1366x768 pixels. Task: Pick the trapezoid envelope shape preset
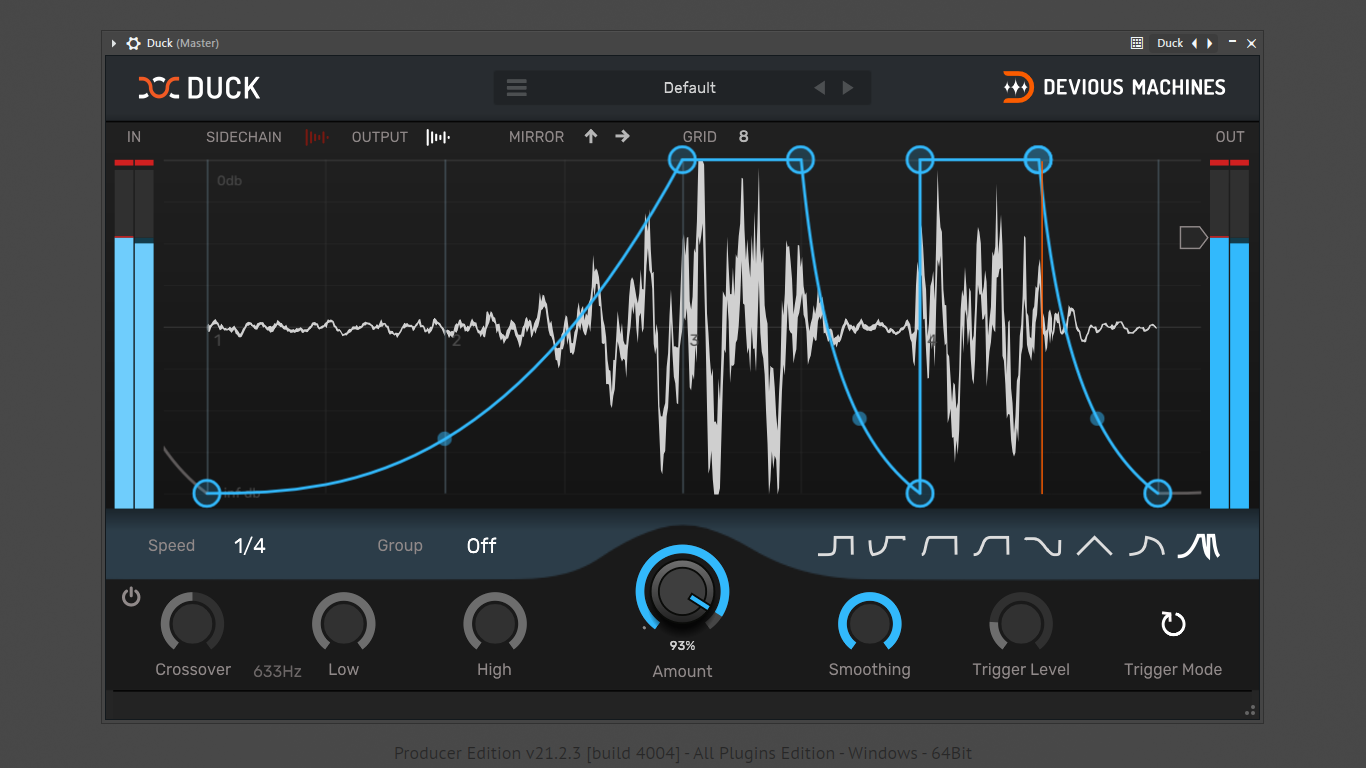pos(939,546)
